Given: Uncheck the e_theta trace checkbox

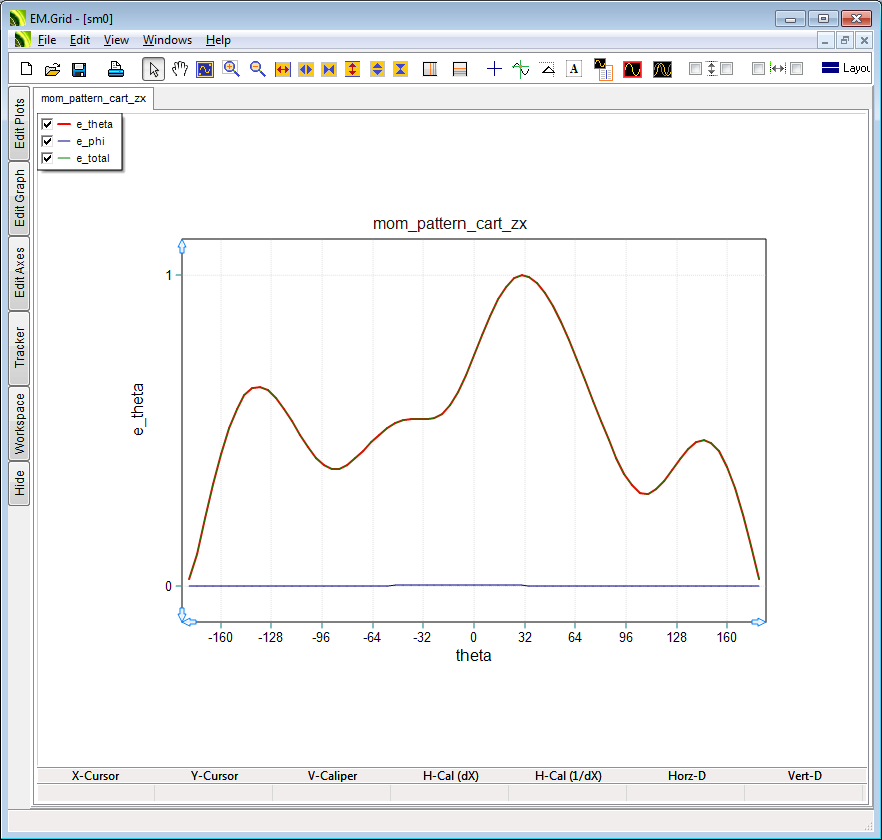Looking at the screenshot, I should (47, 124).
